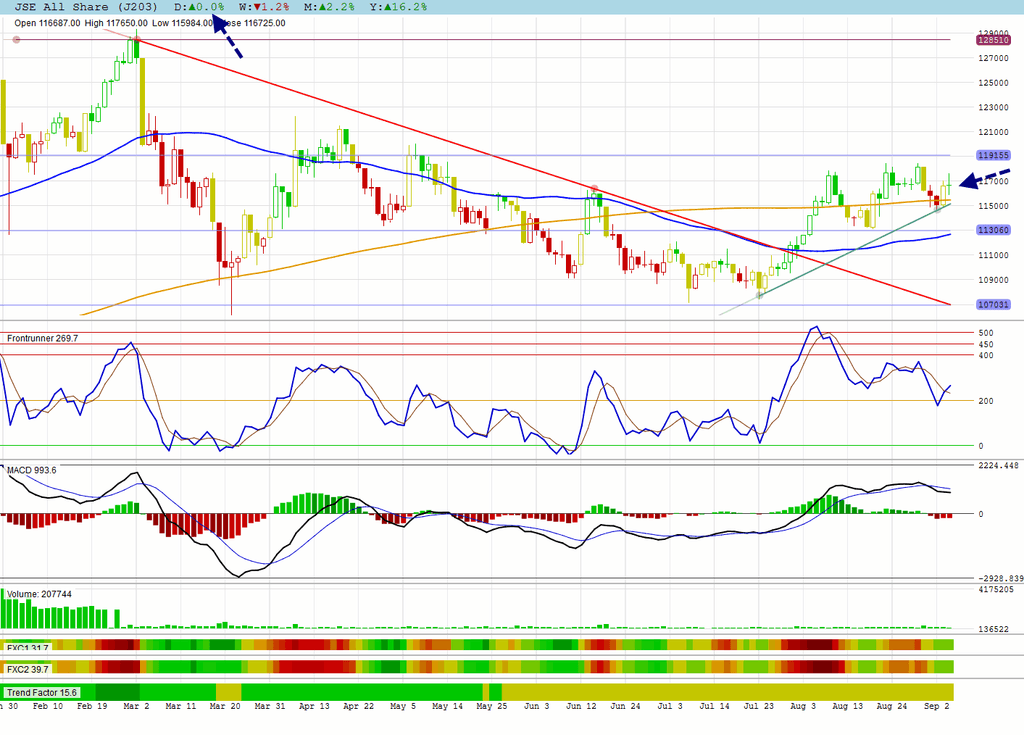The width and height of the screenshot is (1024, 735).
Task: Click the JSE All Share (J203) title
Action: (x=86, y=7)
